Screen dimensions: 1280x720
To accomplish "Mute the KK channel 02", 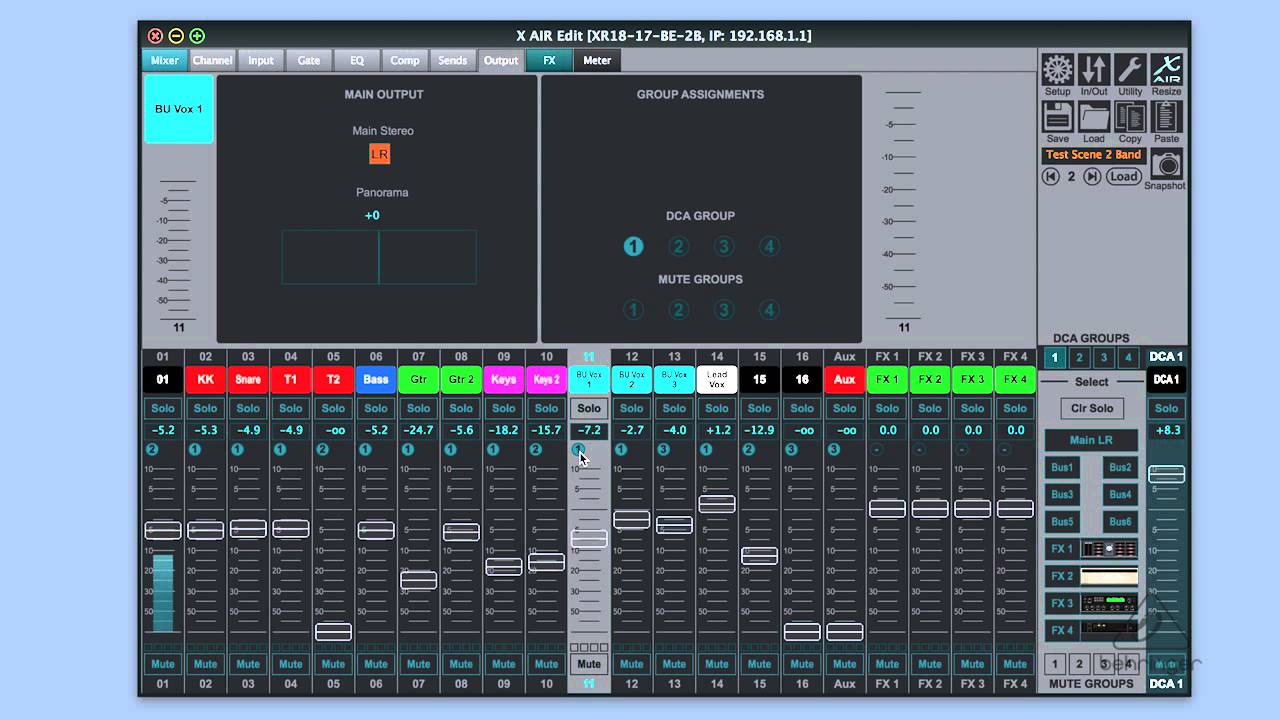I will [x=205, y=664].
